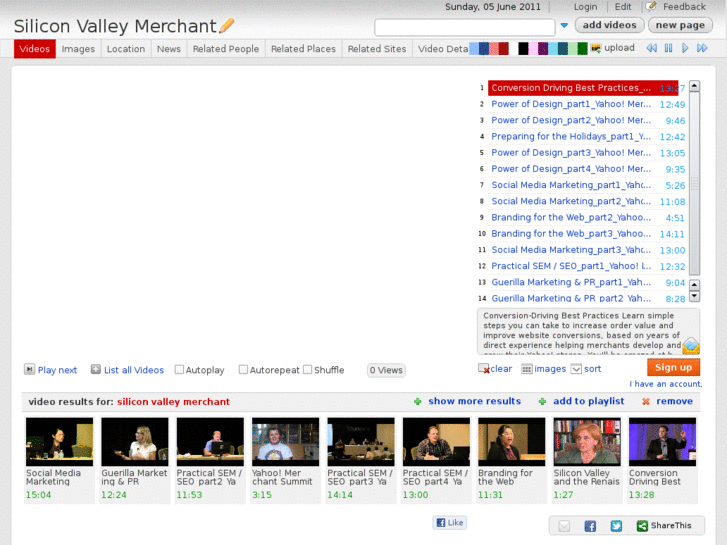The height and width of the screenshot is (545, 727).
Task: Click the List all Videos icon
Action: 96,369
